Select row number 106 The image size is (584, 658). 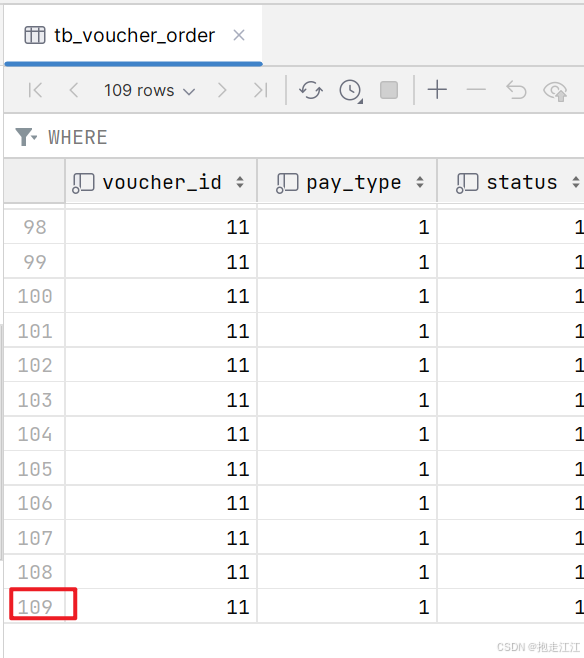(x=35, y=503)
